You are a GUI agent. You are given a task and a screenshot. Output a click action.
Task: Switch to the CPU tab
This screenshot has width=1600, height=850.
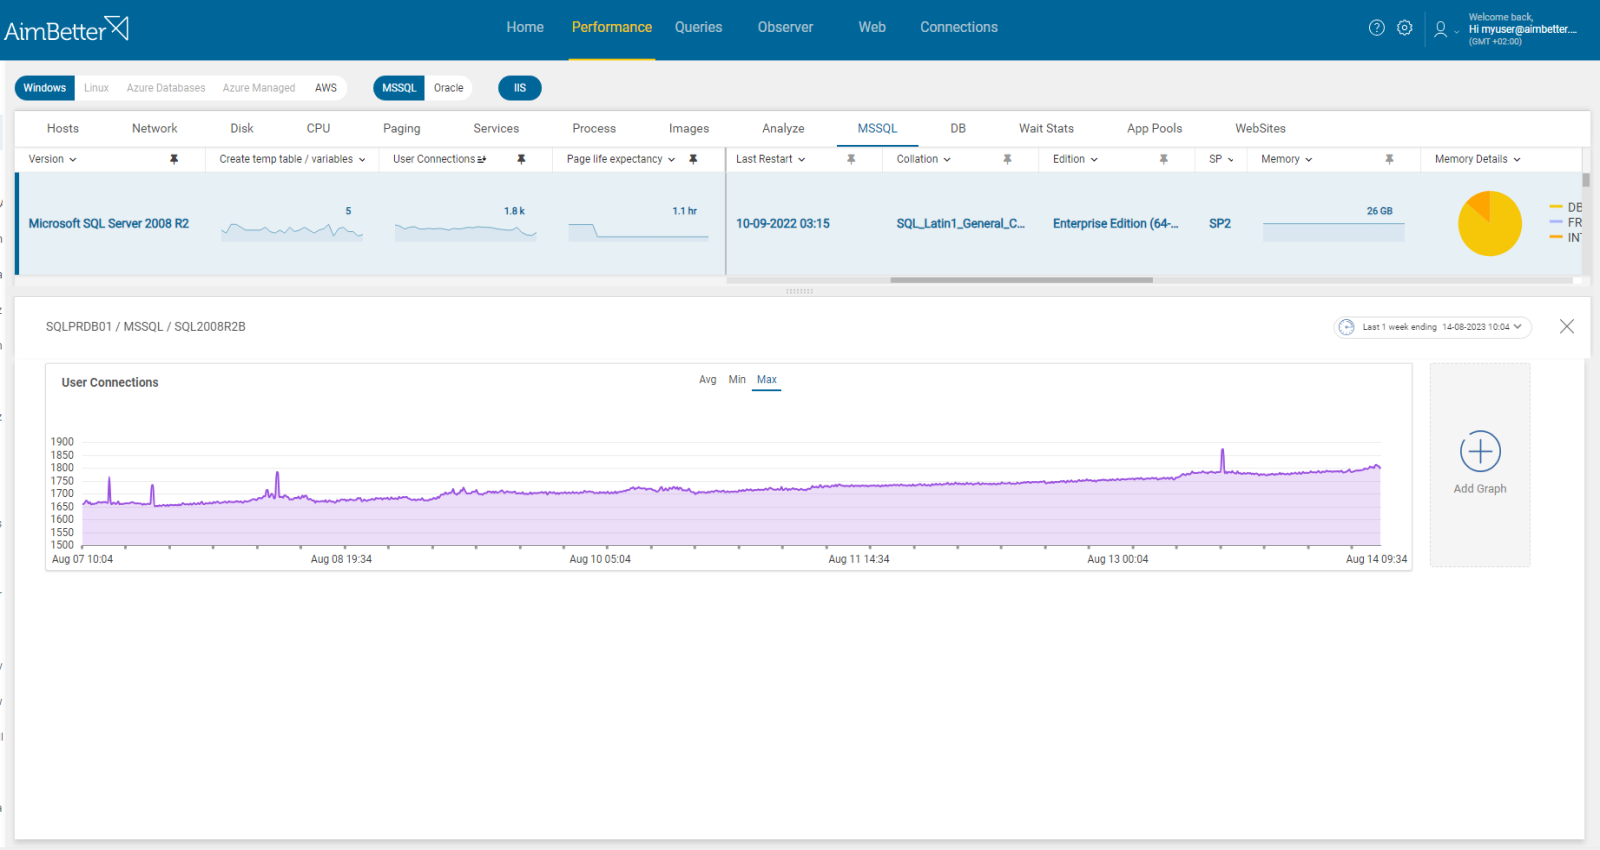[x=318, y=129]
